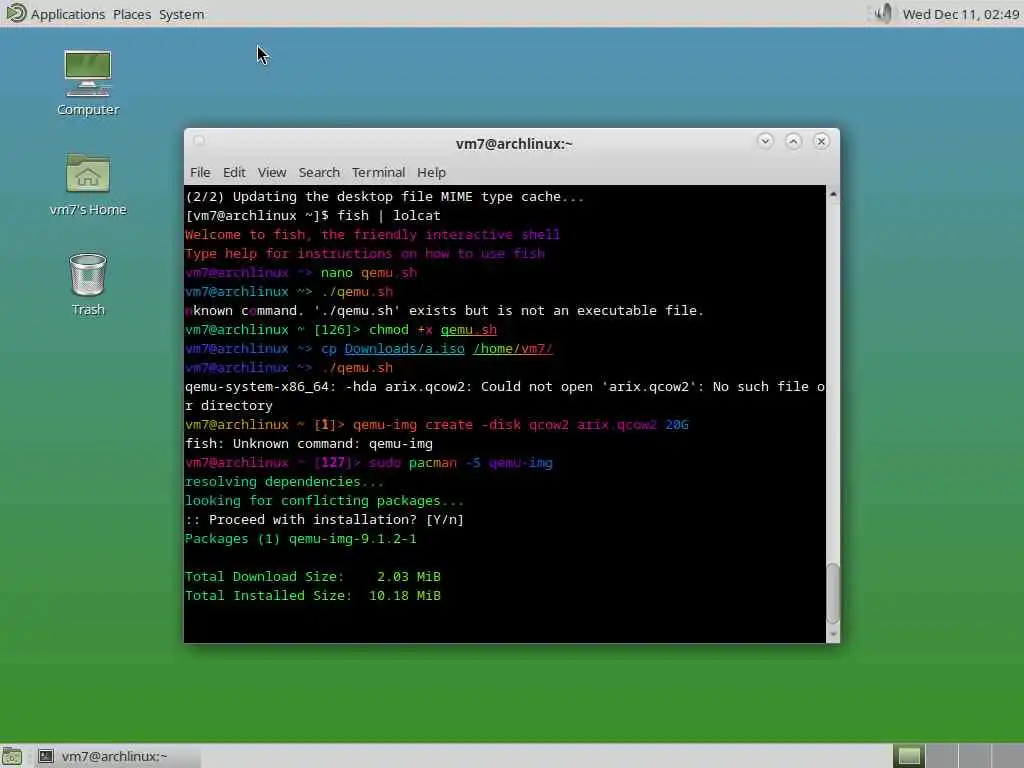1024x768 pixels.
Task: Open the terminal View menu
Action: coord(272,172)
